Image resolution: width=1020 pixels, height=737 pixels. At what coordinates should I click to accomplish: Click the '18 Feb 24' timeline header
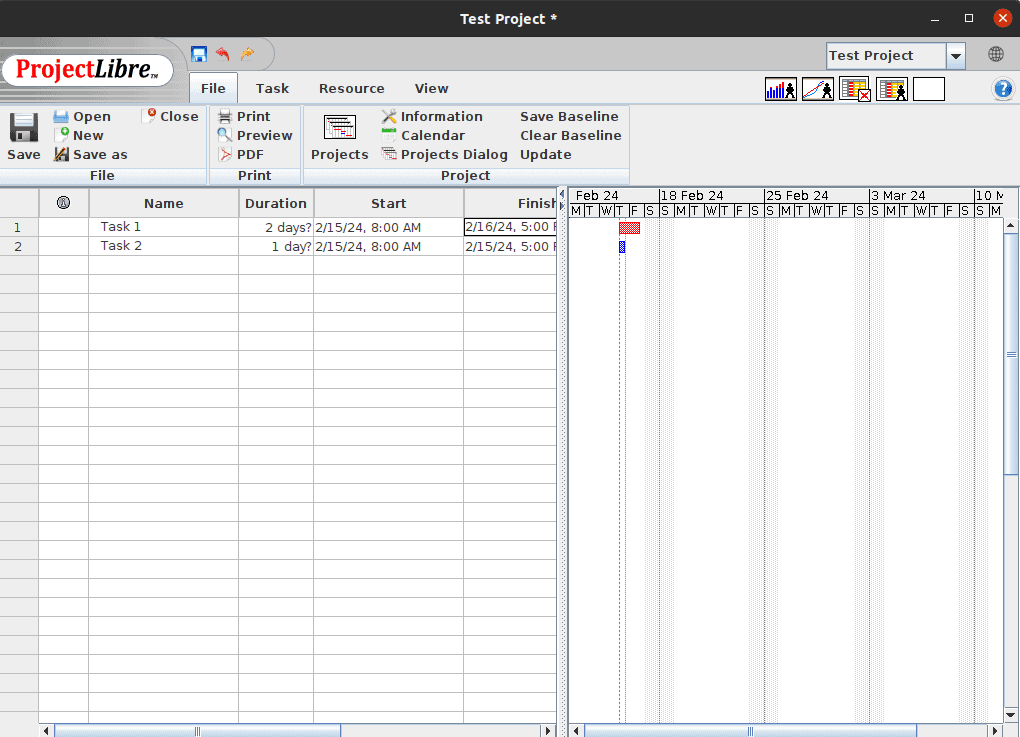pos(711,195)
